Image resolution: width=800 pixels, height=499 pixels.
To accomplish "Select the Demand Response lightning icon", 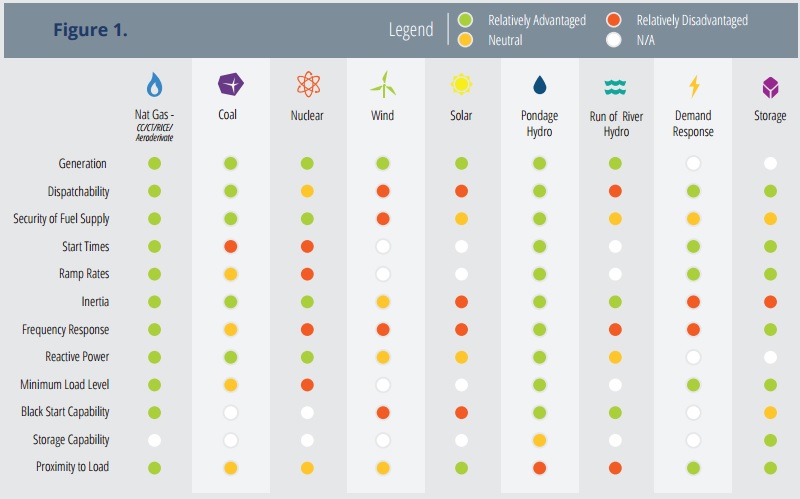I will (x=693, y=85).
